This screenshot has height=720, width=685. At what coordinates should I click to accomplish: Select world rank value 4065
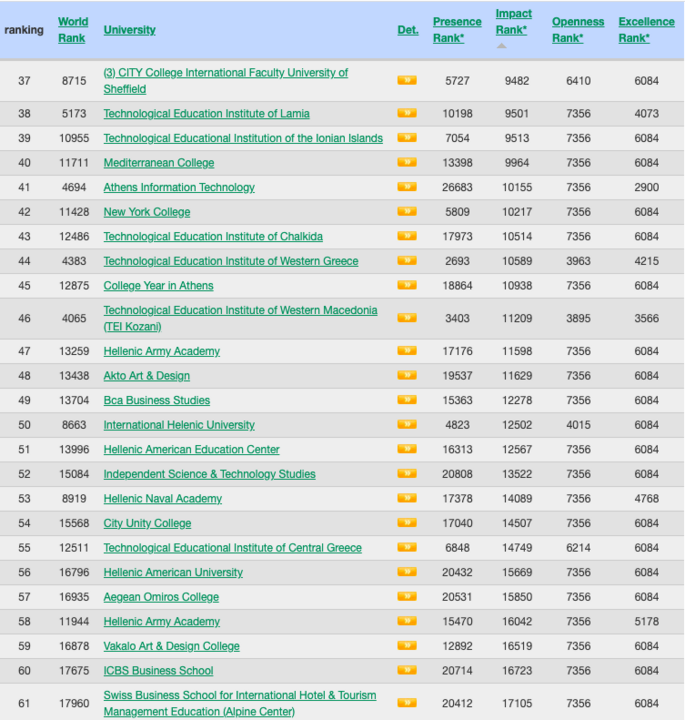74,318
